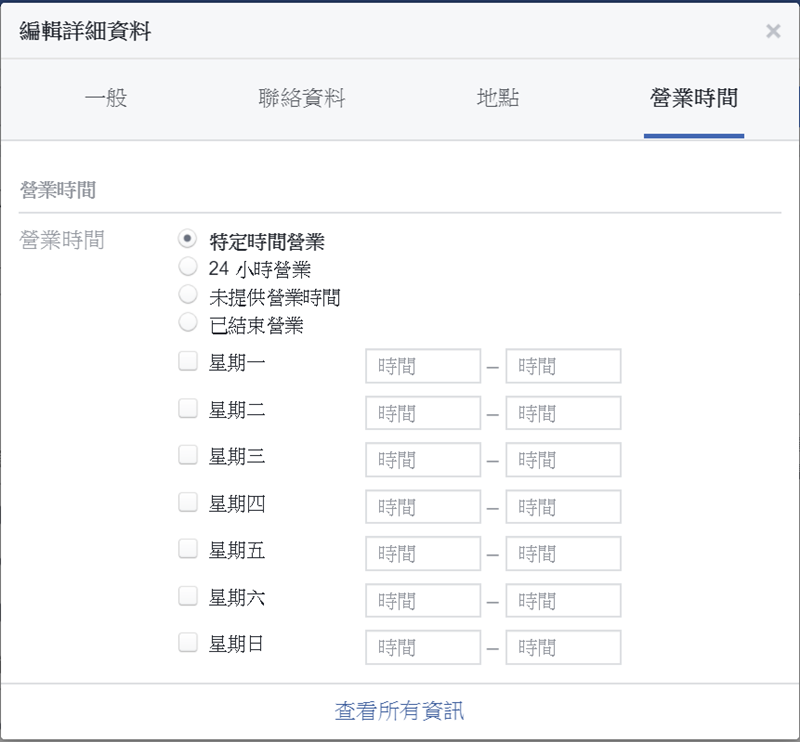Image resolution: width=800 pixels, height=742 pixels.
Task: Select the 營業時間 tab
Action: pyautogui.click(x=694, y=98)
